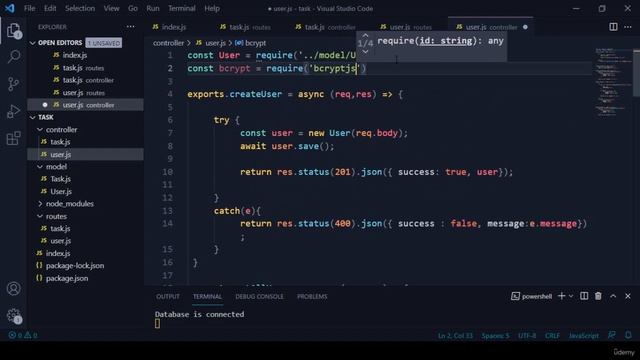Screen dimensions: 640x360
Task: Split the editor to the right
Action: [613, 27]
